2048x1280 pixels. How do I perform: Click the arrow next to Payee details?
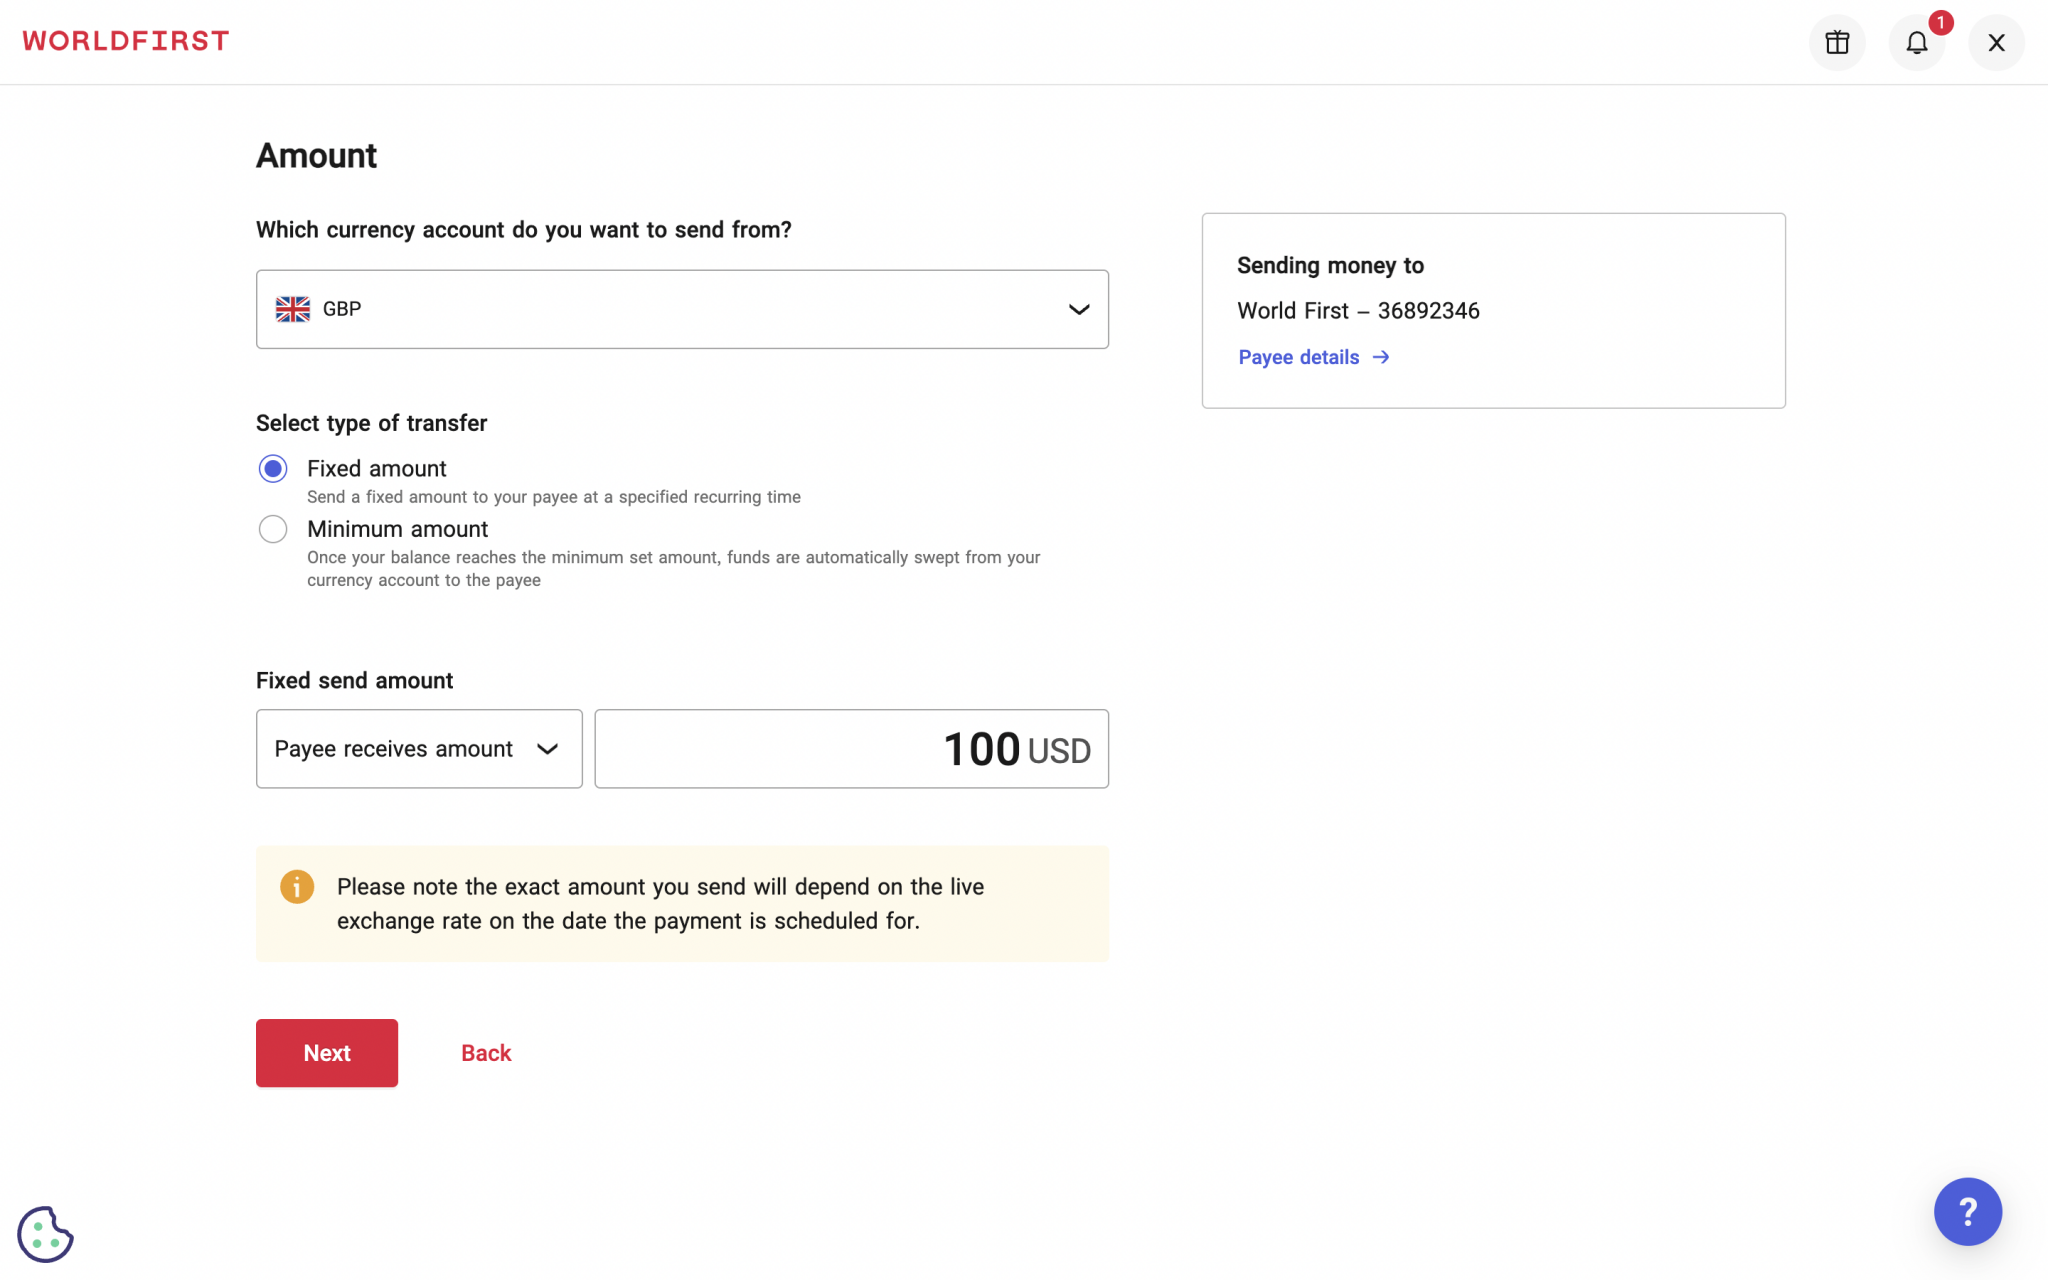tap(1381, 357)
